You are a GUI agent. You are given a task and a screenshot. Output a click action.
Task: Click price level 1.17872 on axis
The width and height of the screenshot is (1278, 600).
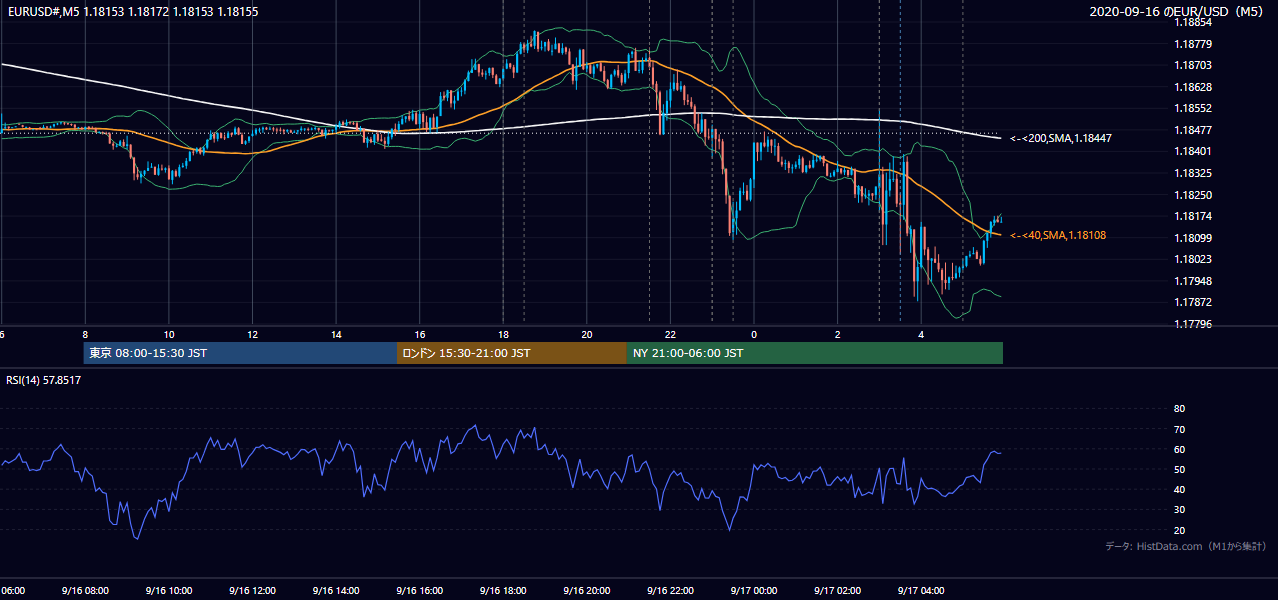click(1193, 302)
